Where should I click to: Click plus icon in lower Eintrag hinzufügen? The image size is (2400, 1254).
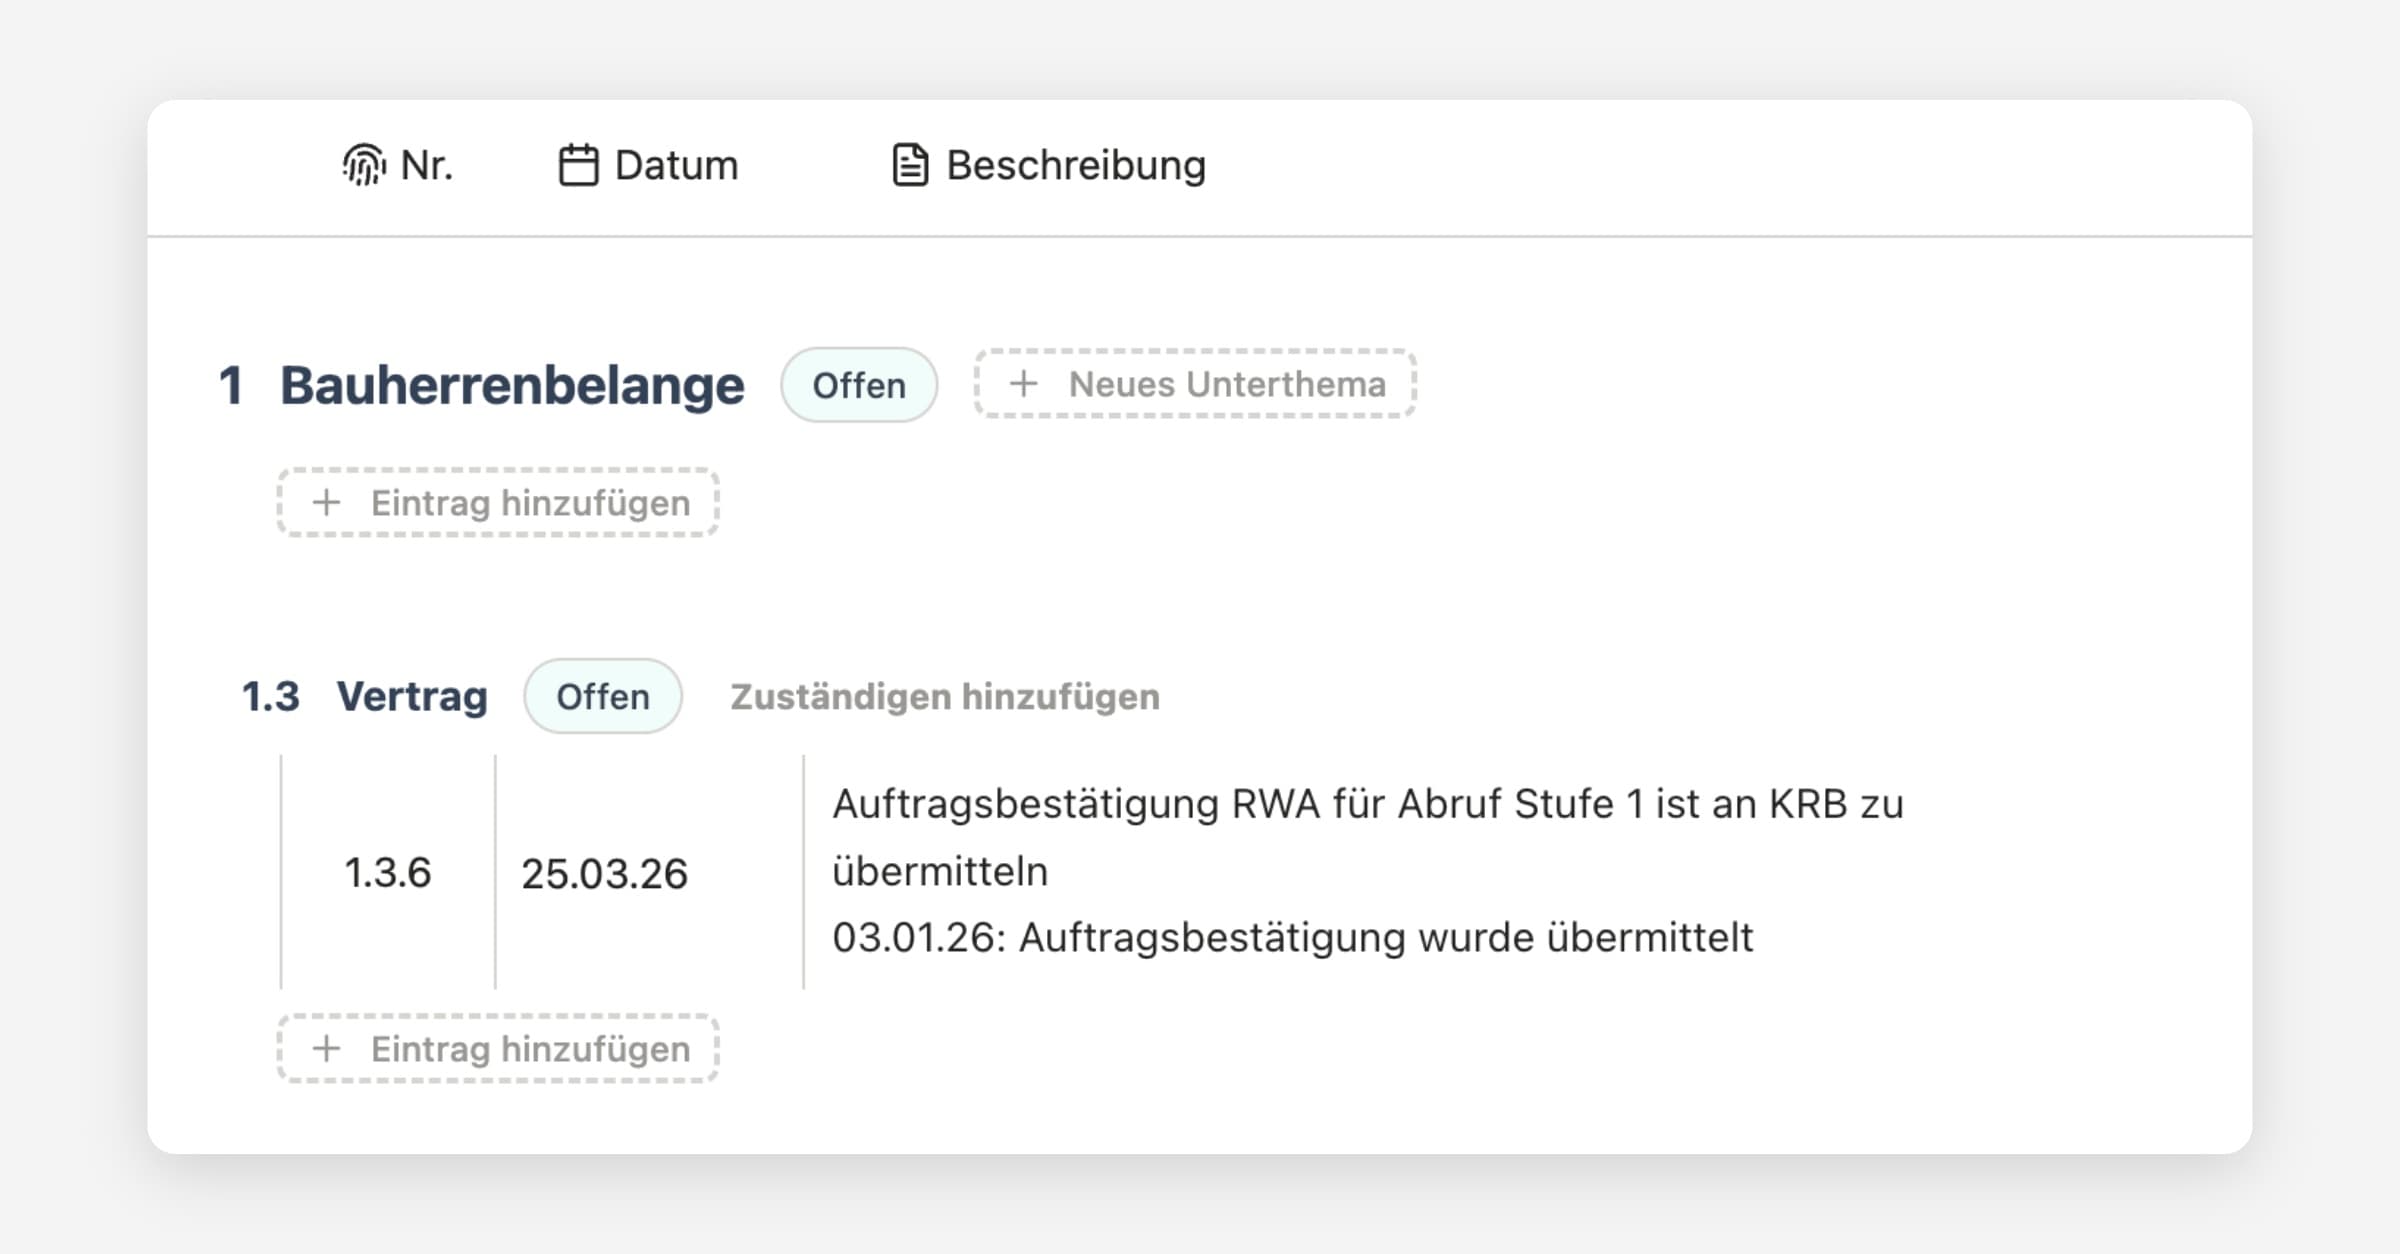point(326,1048)
